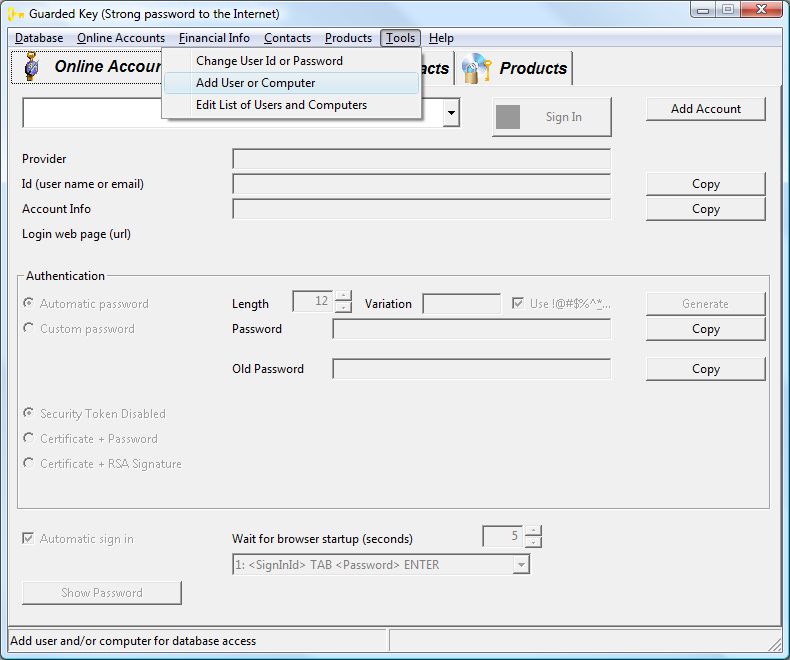Viewport: 790px width, 660px height.
Task: Click the Length value field
Action: pyautogui.click(x=313, y=301)
